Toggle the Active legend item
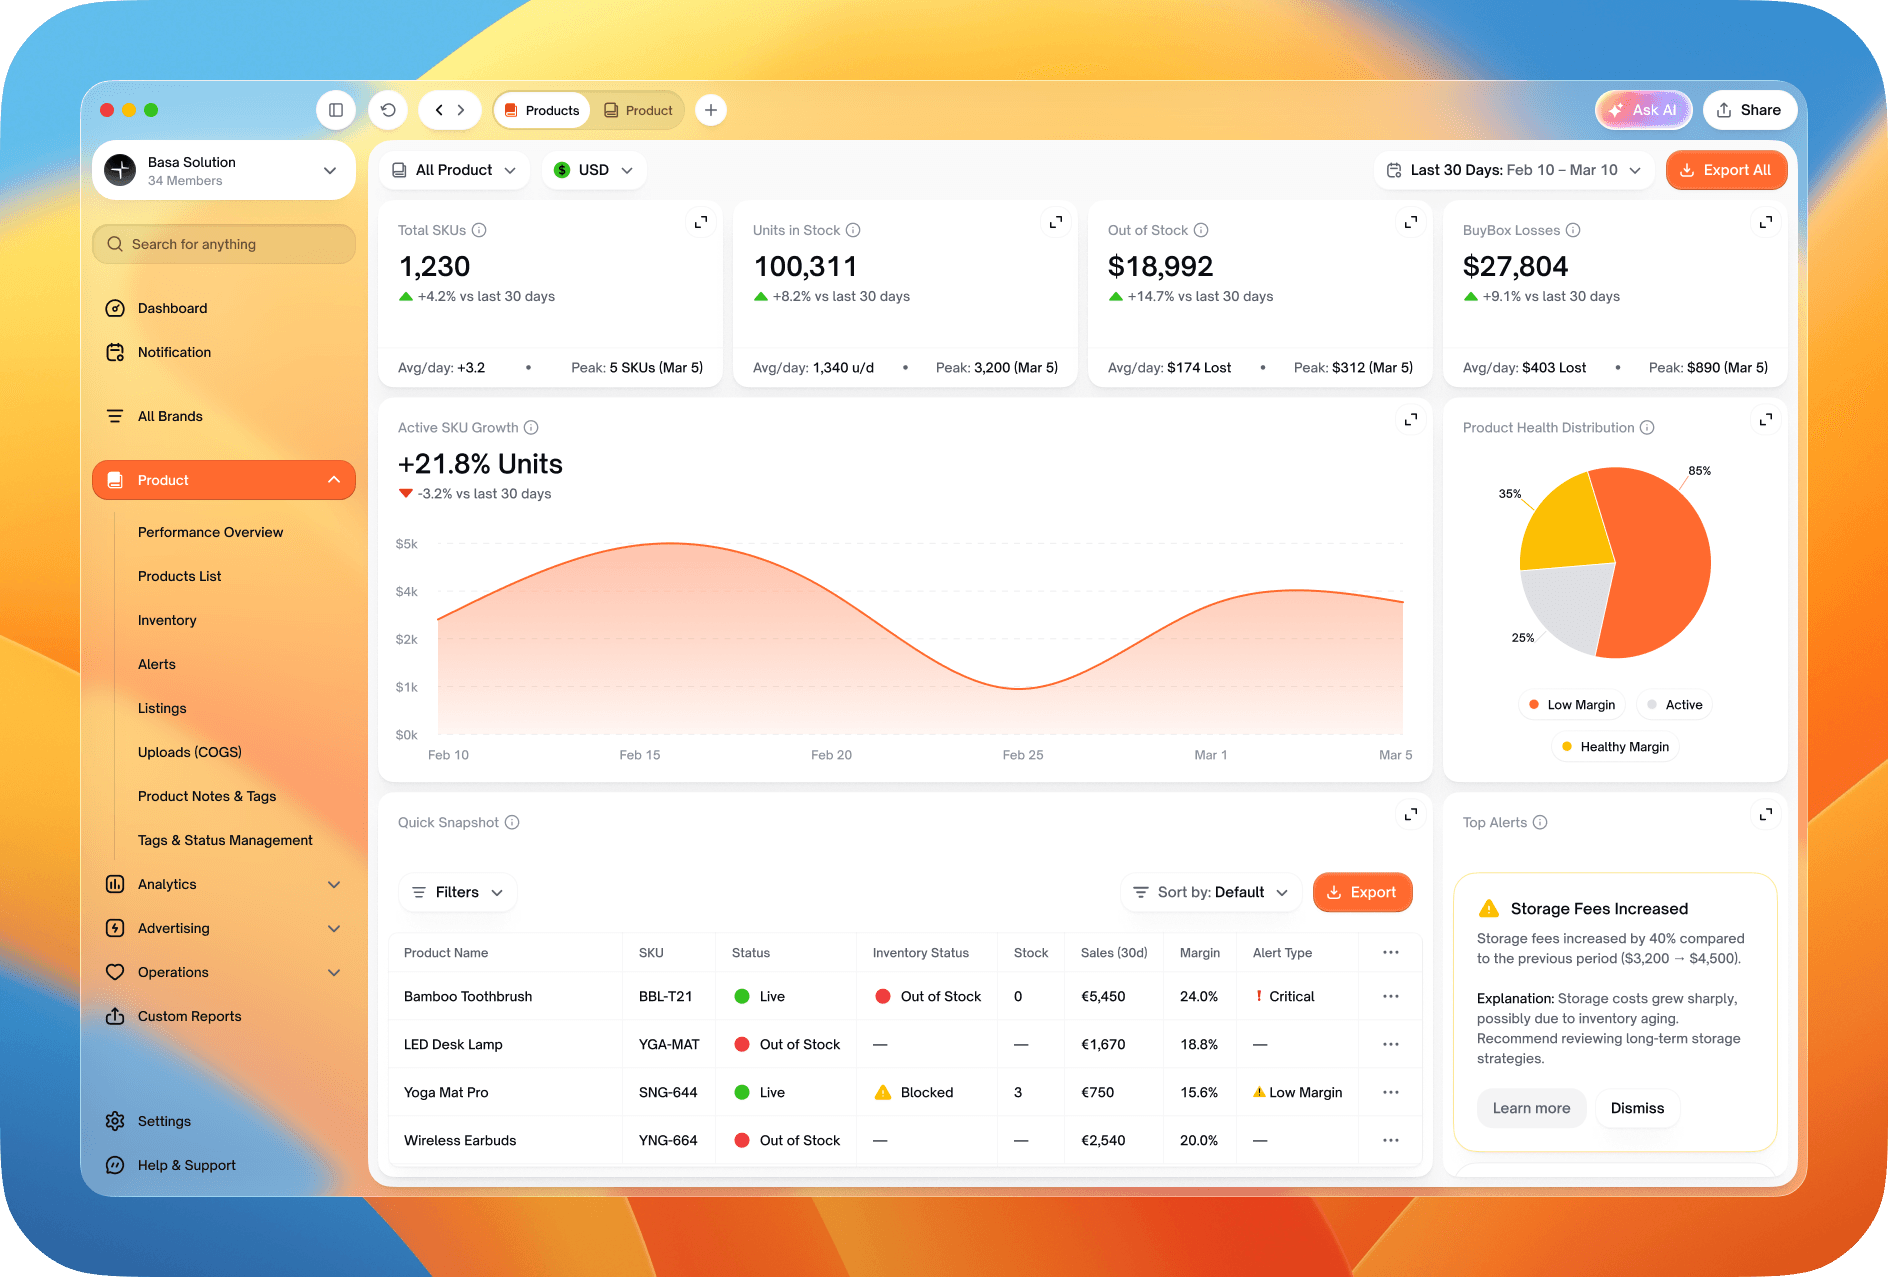Image resolution: width=1888 pixels, height=1277 pixels. point(1675,705)
